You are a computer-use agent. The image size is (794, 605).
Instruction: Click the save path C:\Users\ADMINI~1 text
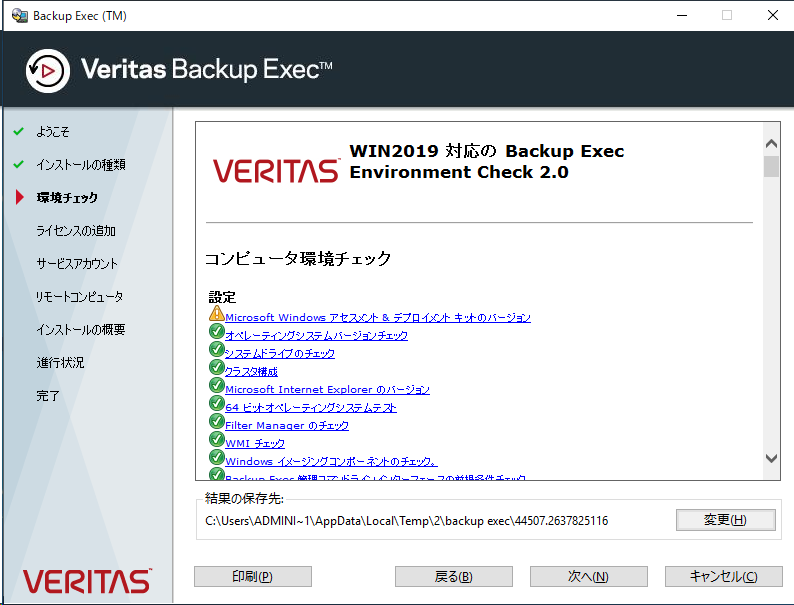tap(407, 521)
